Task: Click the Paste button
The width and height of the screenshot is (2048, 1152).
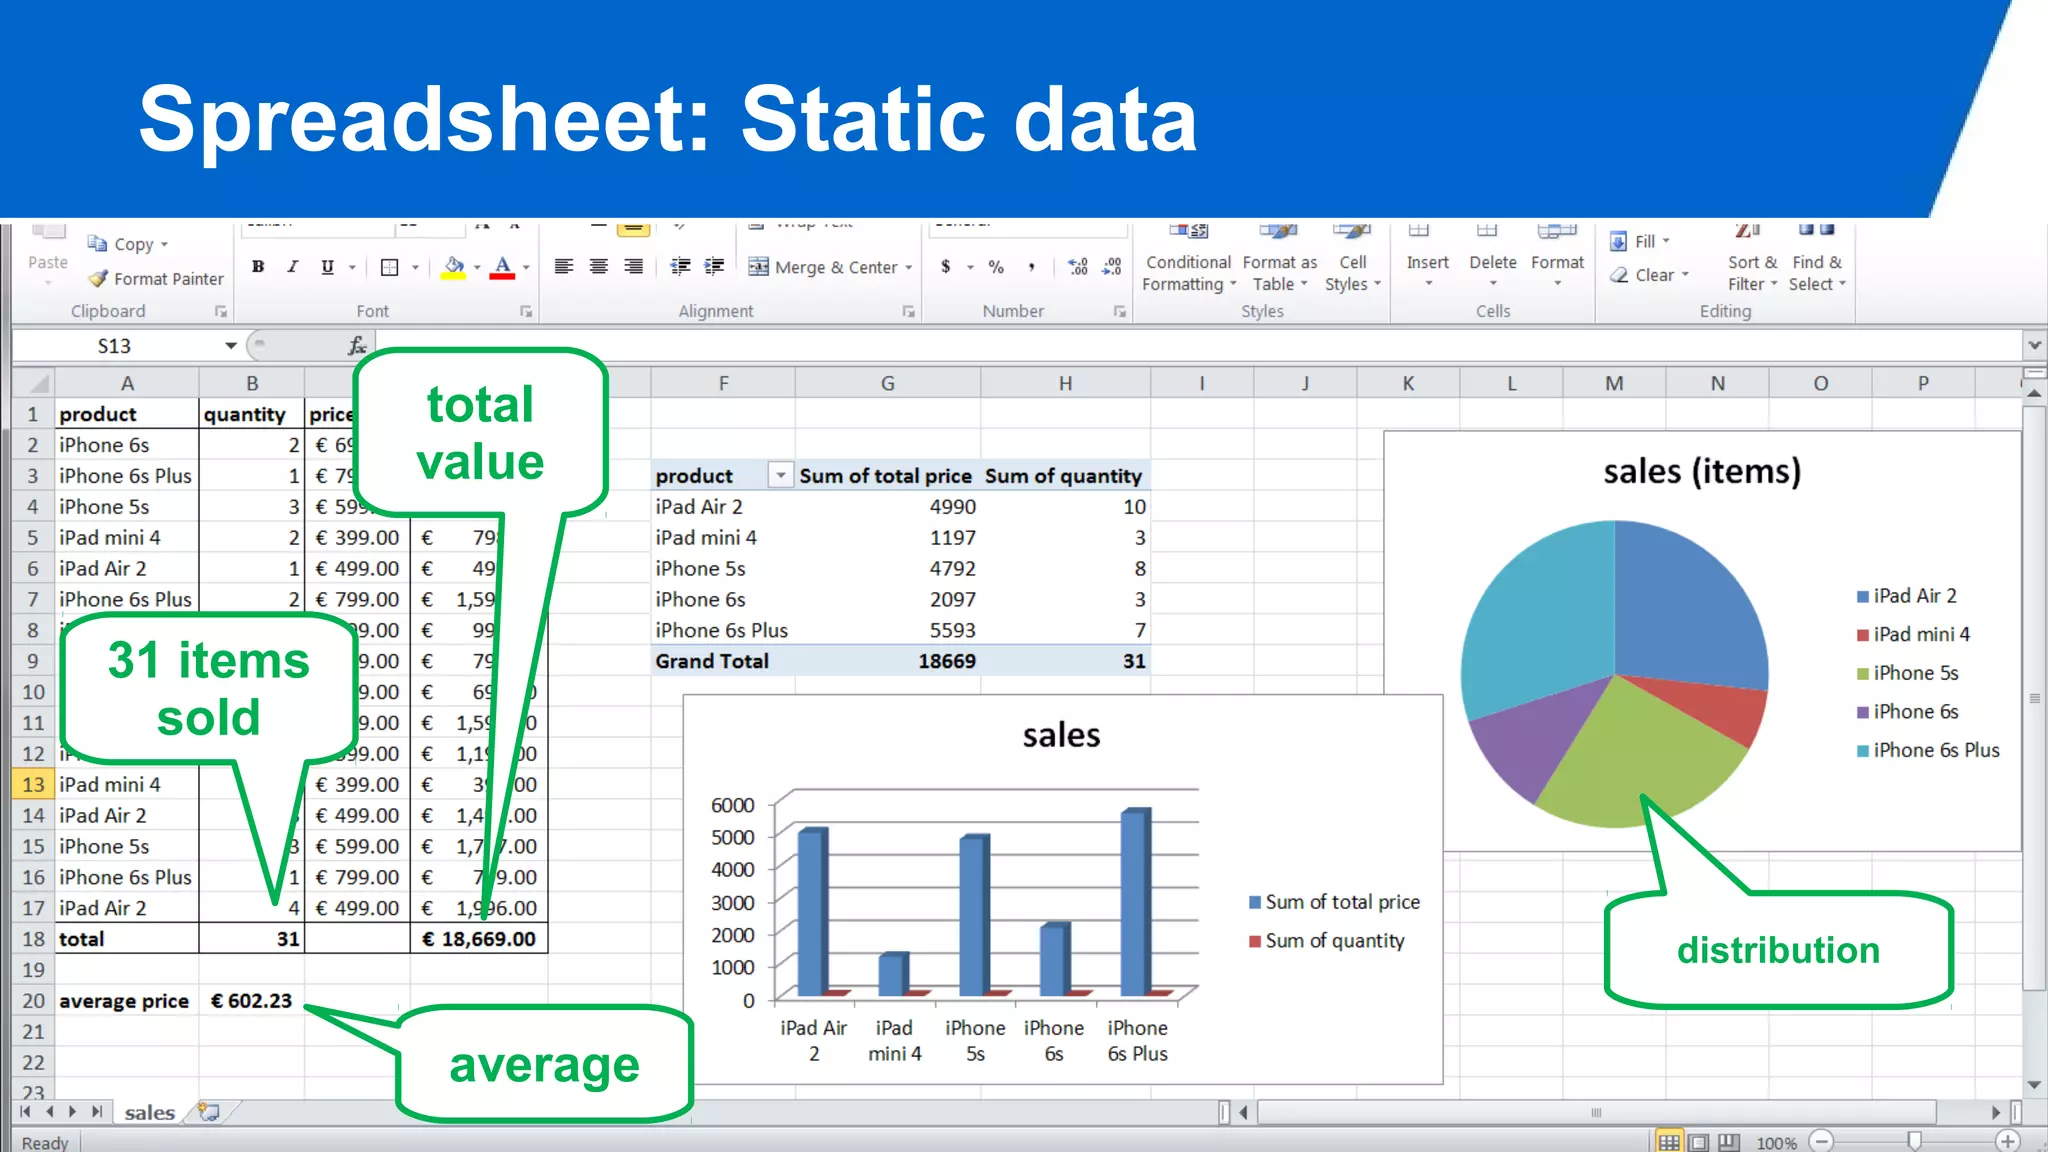Action: coord(48,256)
